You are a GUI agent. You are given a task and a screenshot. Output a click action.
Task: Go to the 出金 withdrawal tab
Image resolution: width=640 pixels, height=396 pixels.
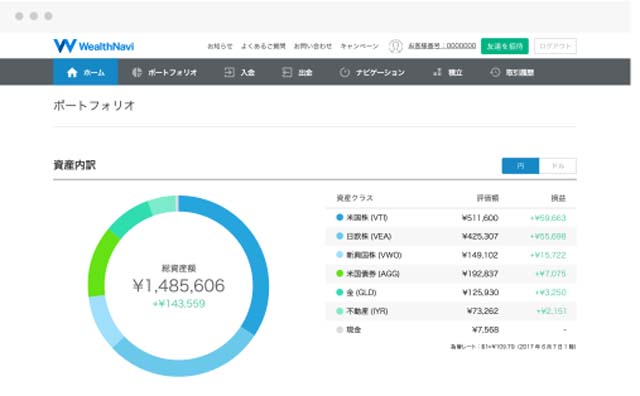pyautogui.click(x=297, y=72)
